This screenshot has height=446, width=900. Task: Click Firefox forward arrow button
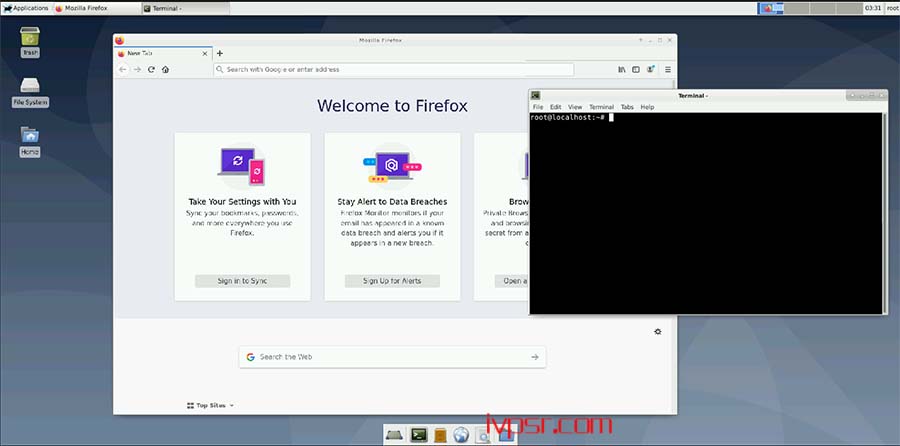click(x=137, y=69)
